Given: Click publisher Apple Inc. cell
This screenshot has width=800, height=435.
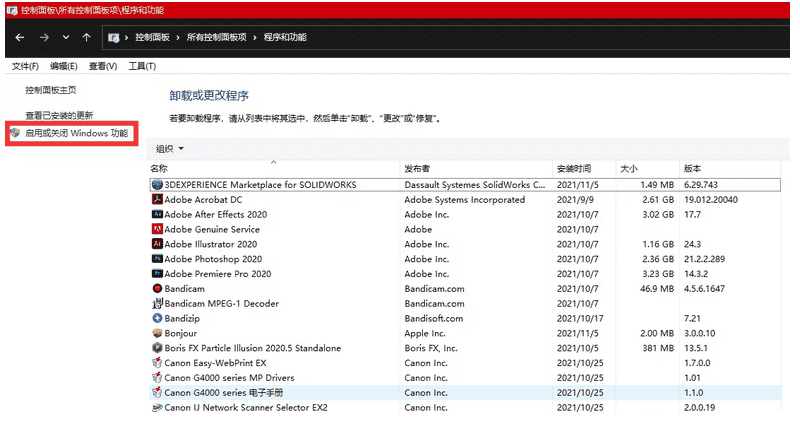Looking at the screenshot, I should (425, 333).
